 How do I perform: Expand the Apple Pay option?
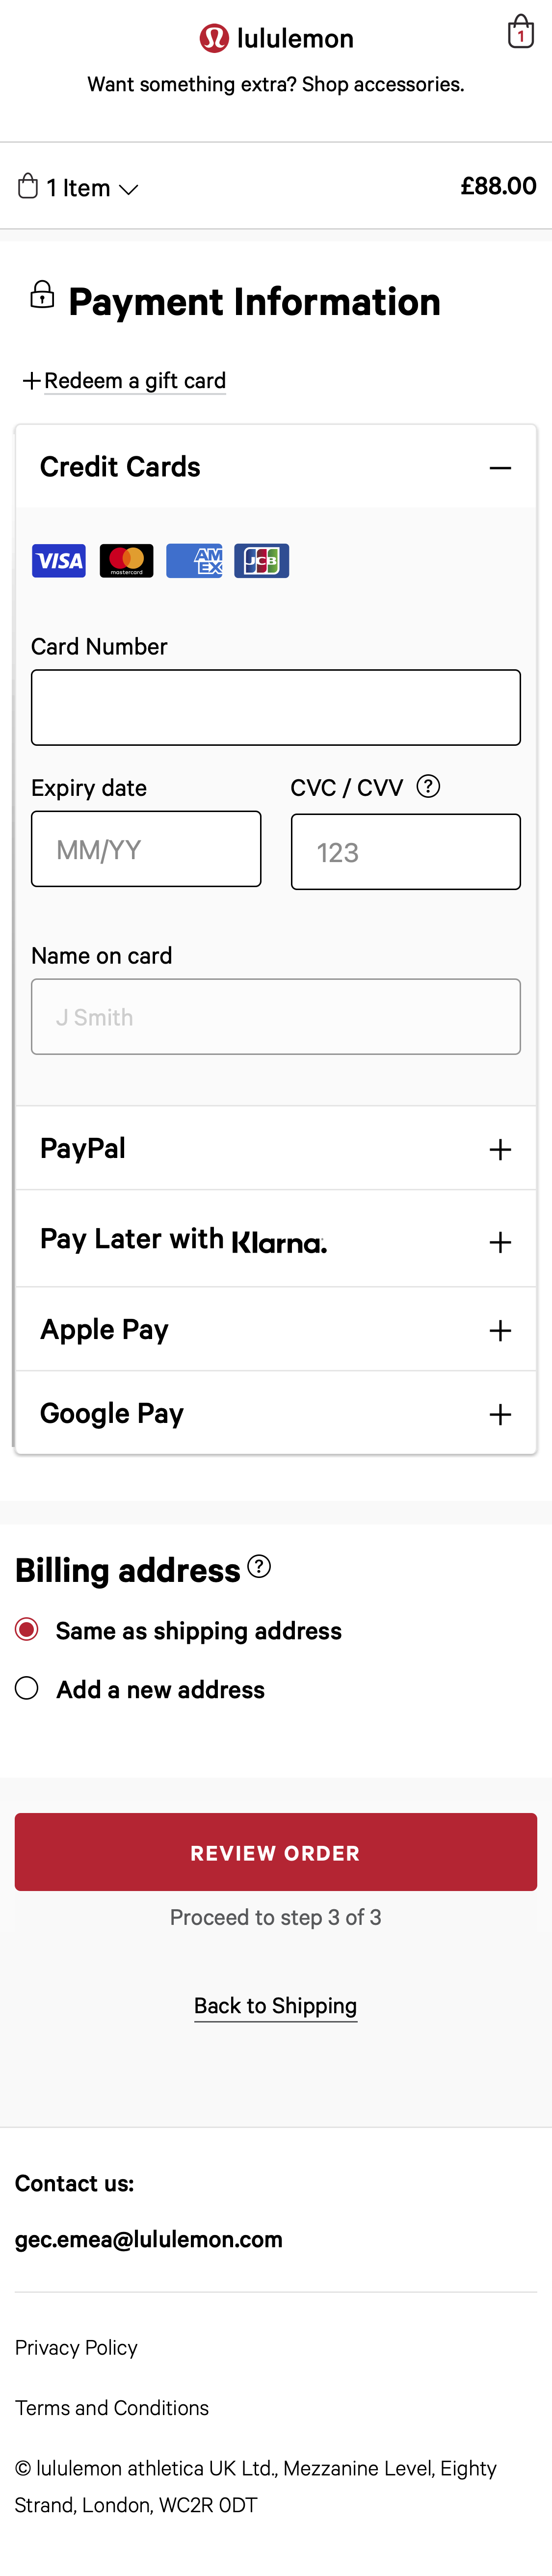coord(499,1330)
